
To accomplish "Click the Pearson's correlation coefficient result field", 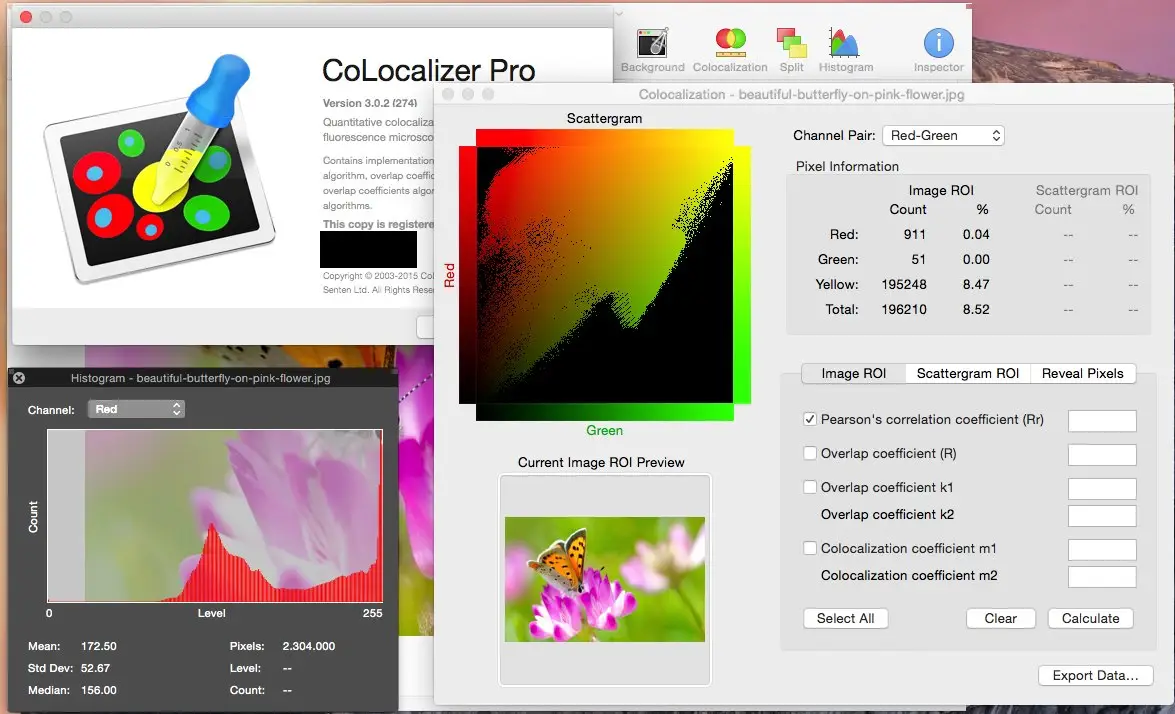I will click(1102, 421).
